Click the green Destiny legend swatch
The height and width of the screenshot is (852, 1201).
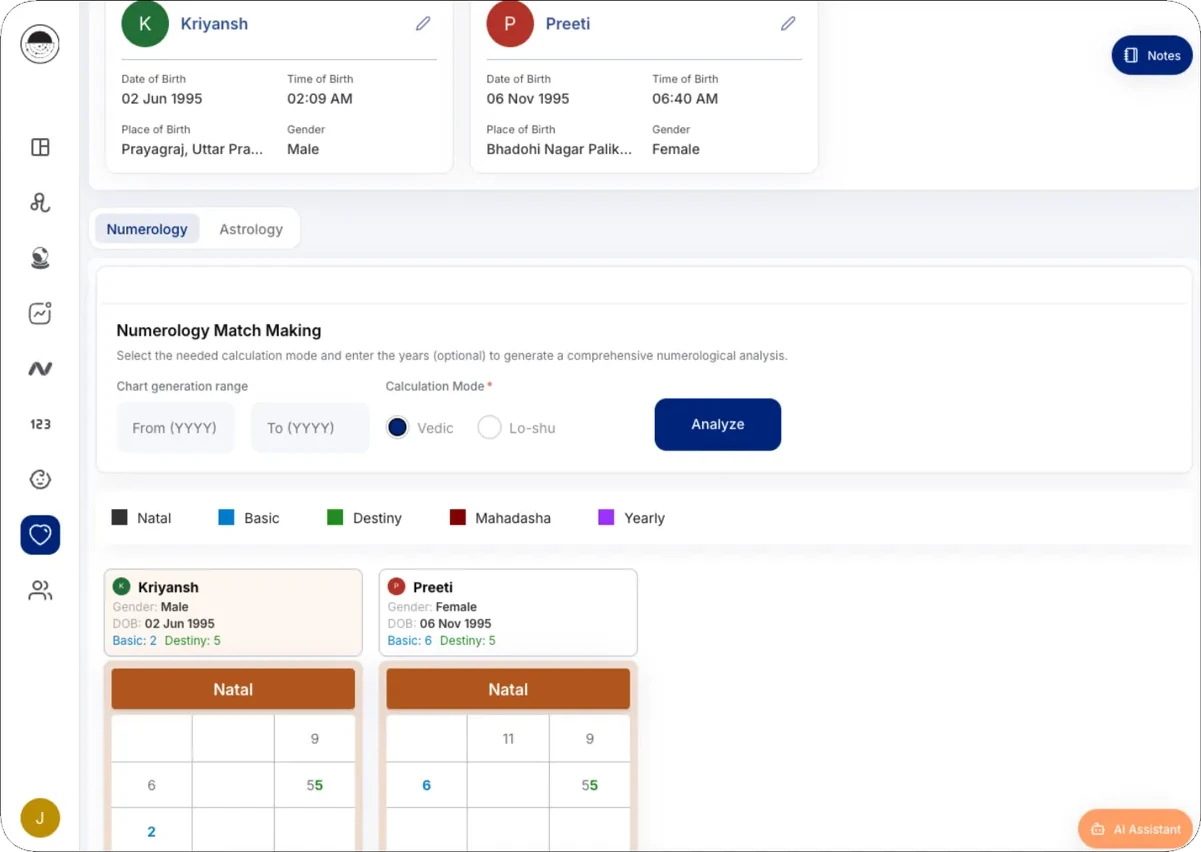335,517
